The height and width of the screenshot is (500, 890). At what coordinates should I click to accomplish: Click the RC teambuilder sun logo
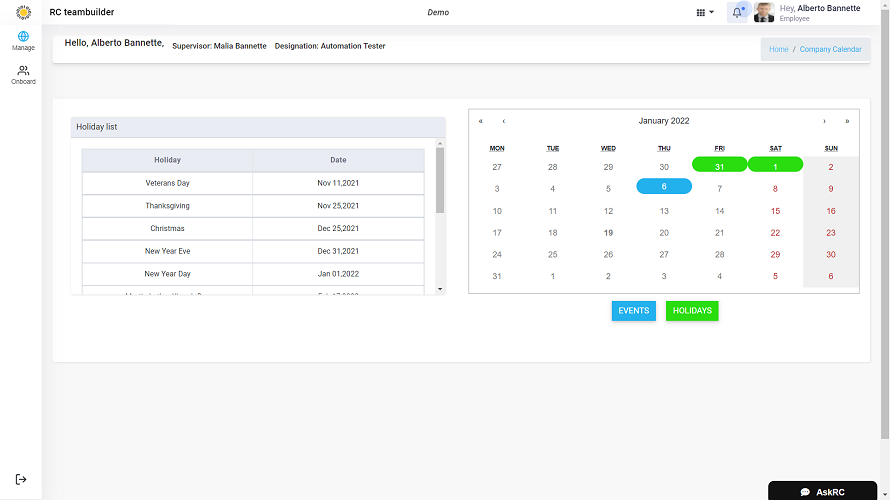(23, 12)
